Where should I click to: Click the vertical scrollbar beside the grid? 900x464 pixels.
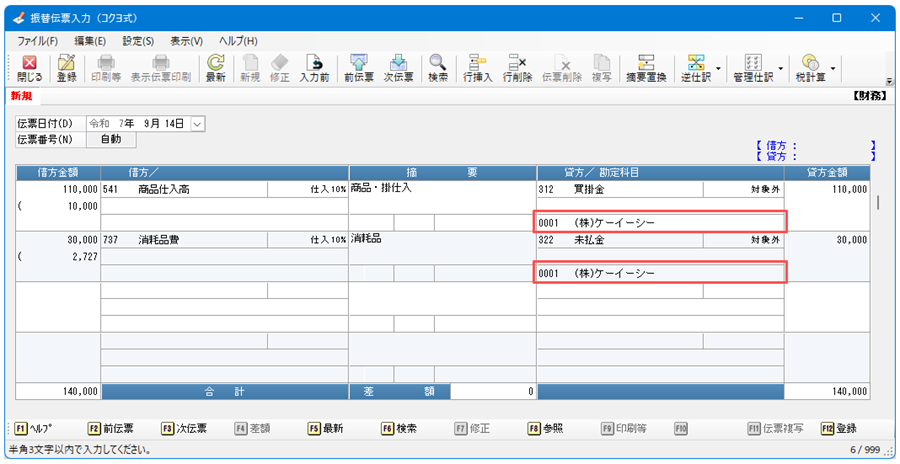878,280
